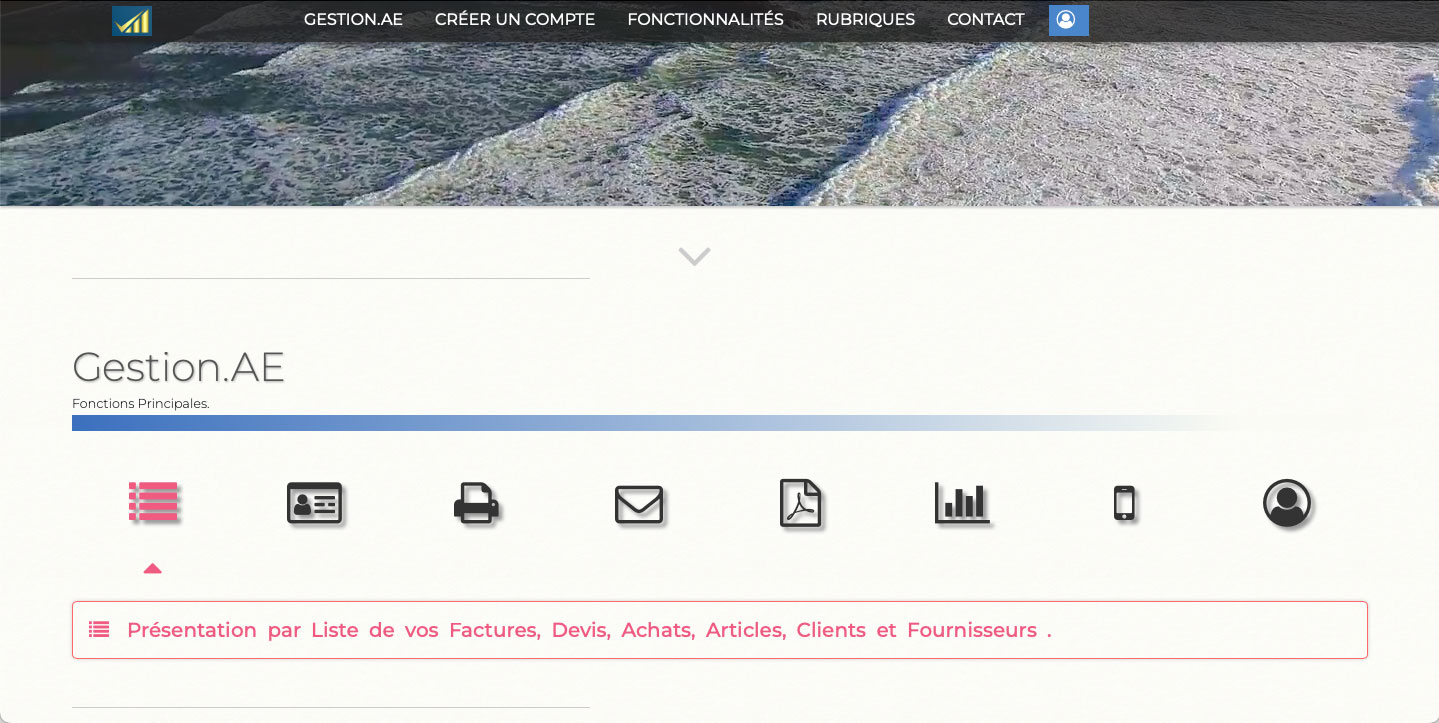Select the pink list presentation icon

153,502
